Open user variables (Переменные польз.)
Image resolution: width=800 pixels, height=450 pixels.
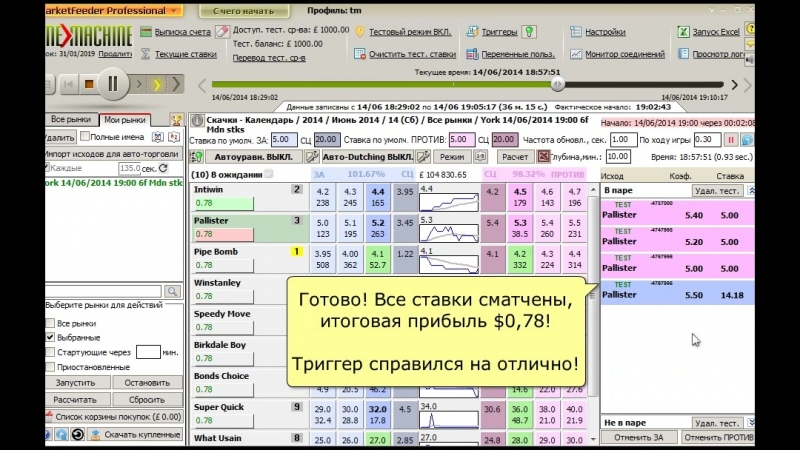518,54
